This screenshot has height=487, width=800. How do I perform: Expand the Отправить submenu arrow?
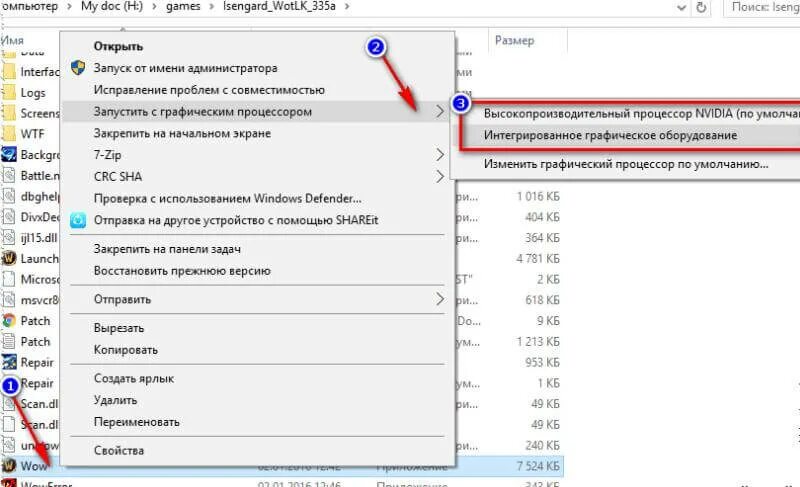[440, 299]
